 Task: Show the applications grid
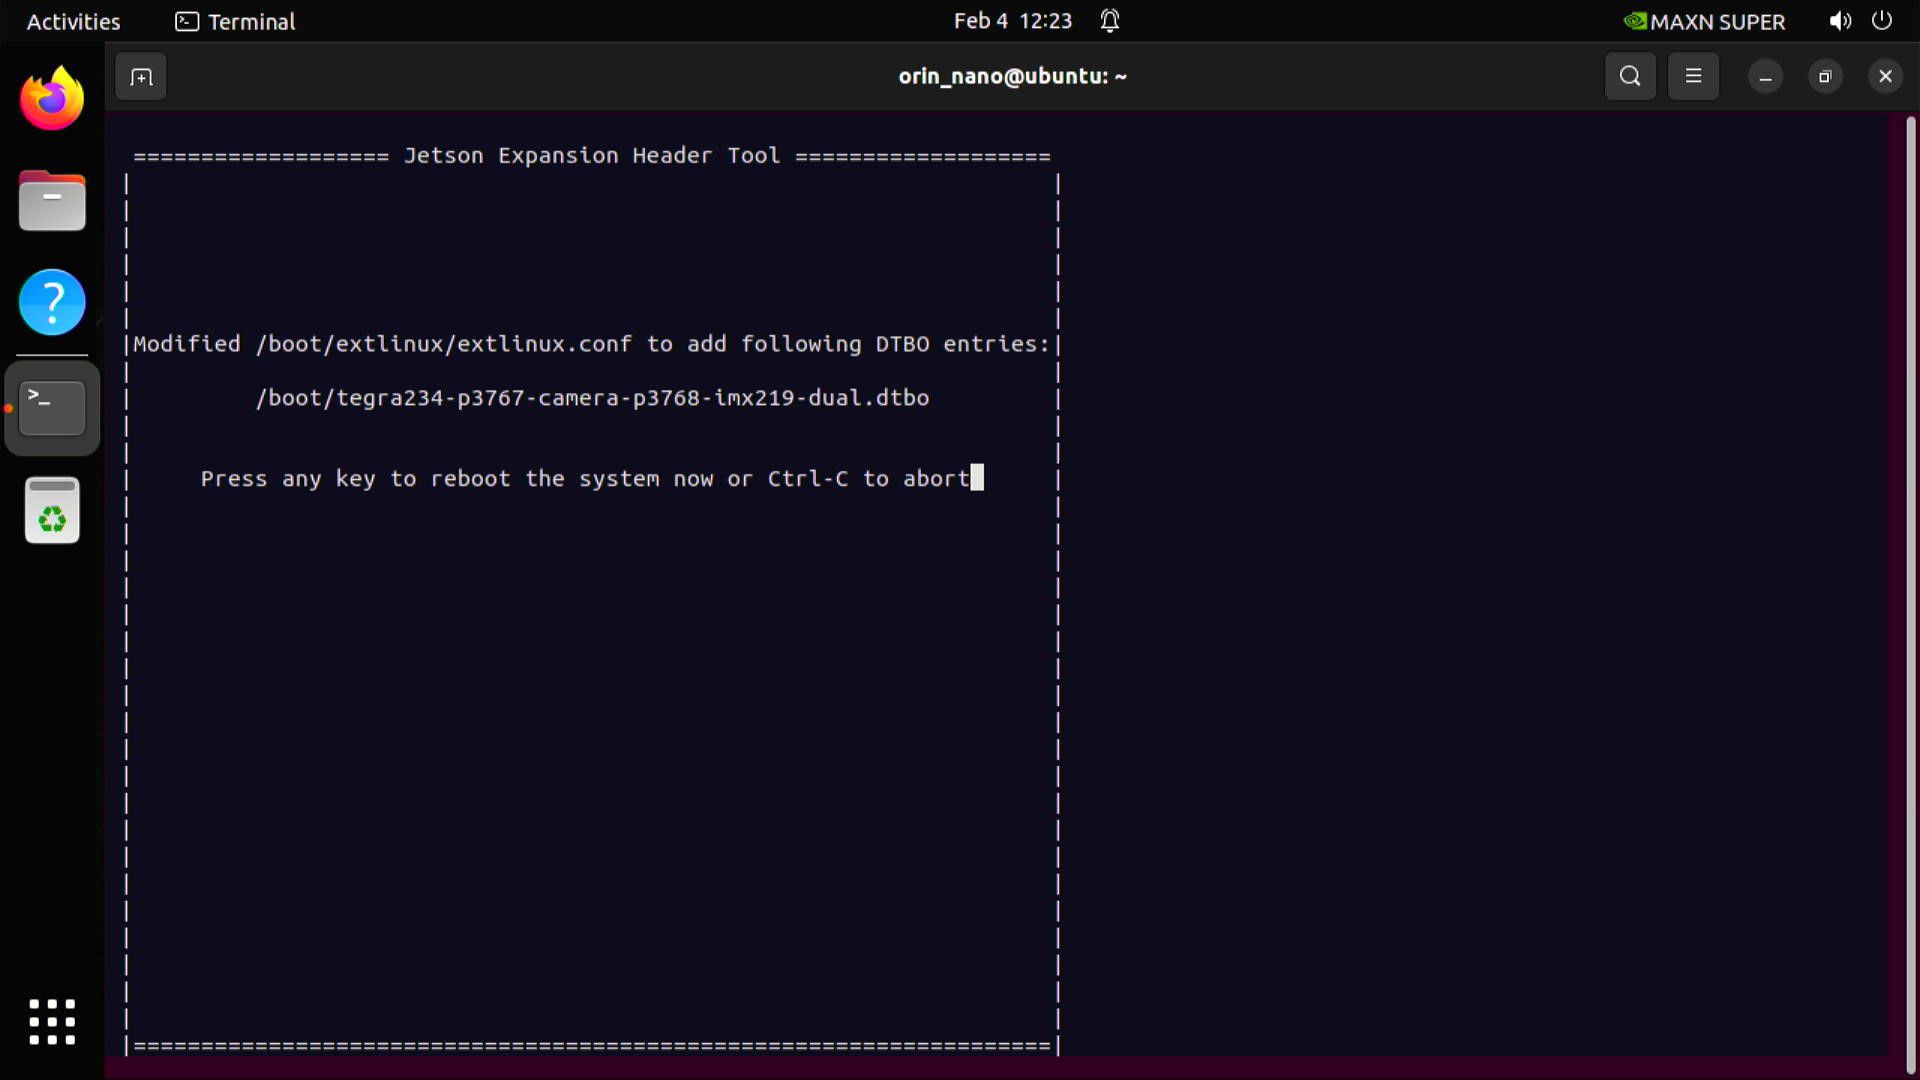click(x=51, y=1022)
